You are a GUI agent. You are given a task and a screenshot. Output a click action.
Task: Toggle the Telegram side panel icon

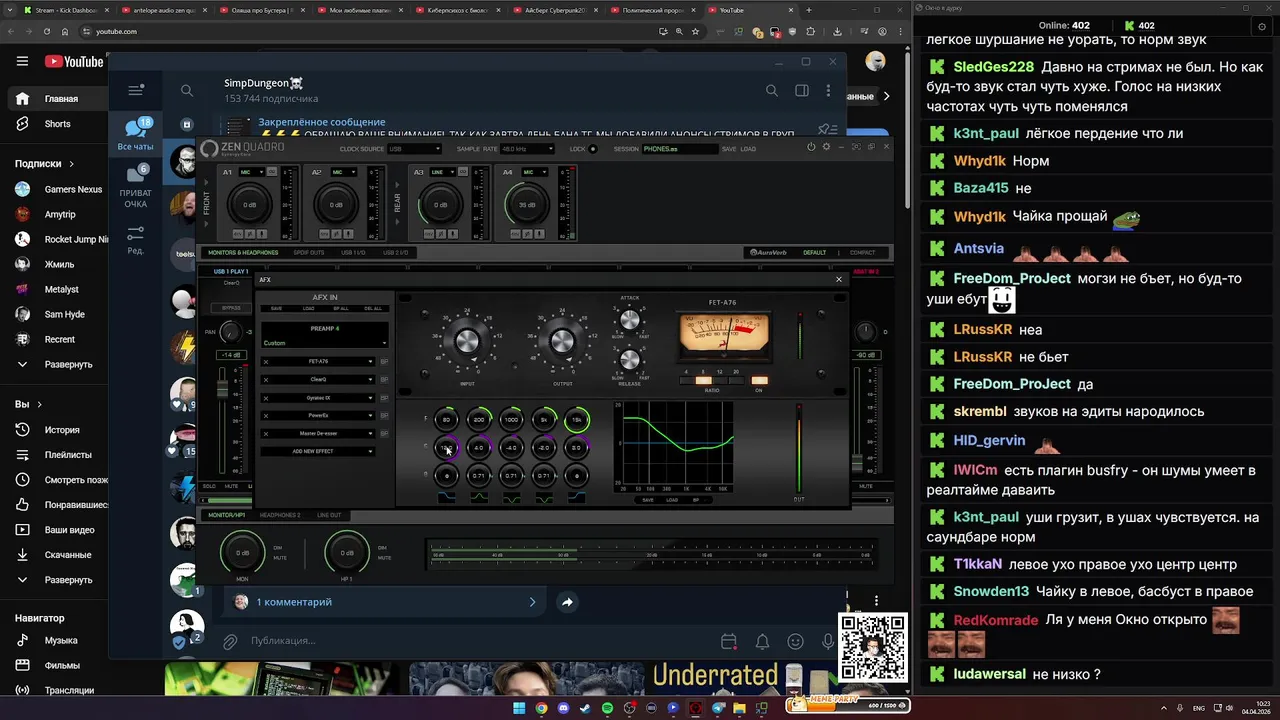pyautogui.click(x=801, y=90)
